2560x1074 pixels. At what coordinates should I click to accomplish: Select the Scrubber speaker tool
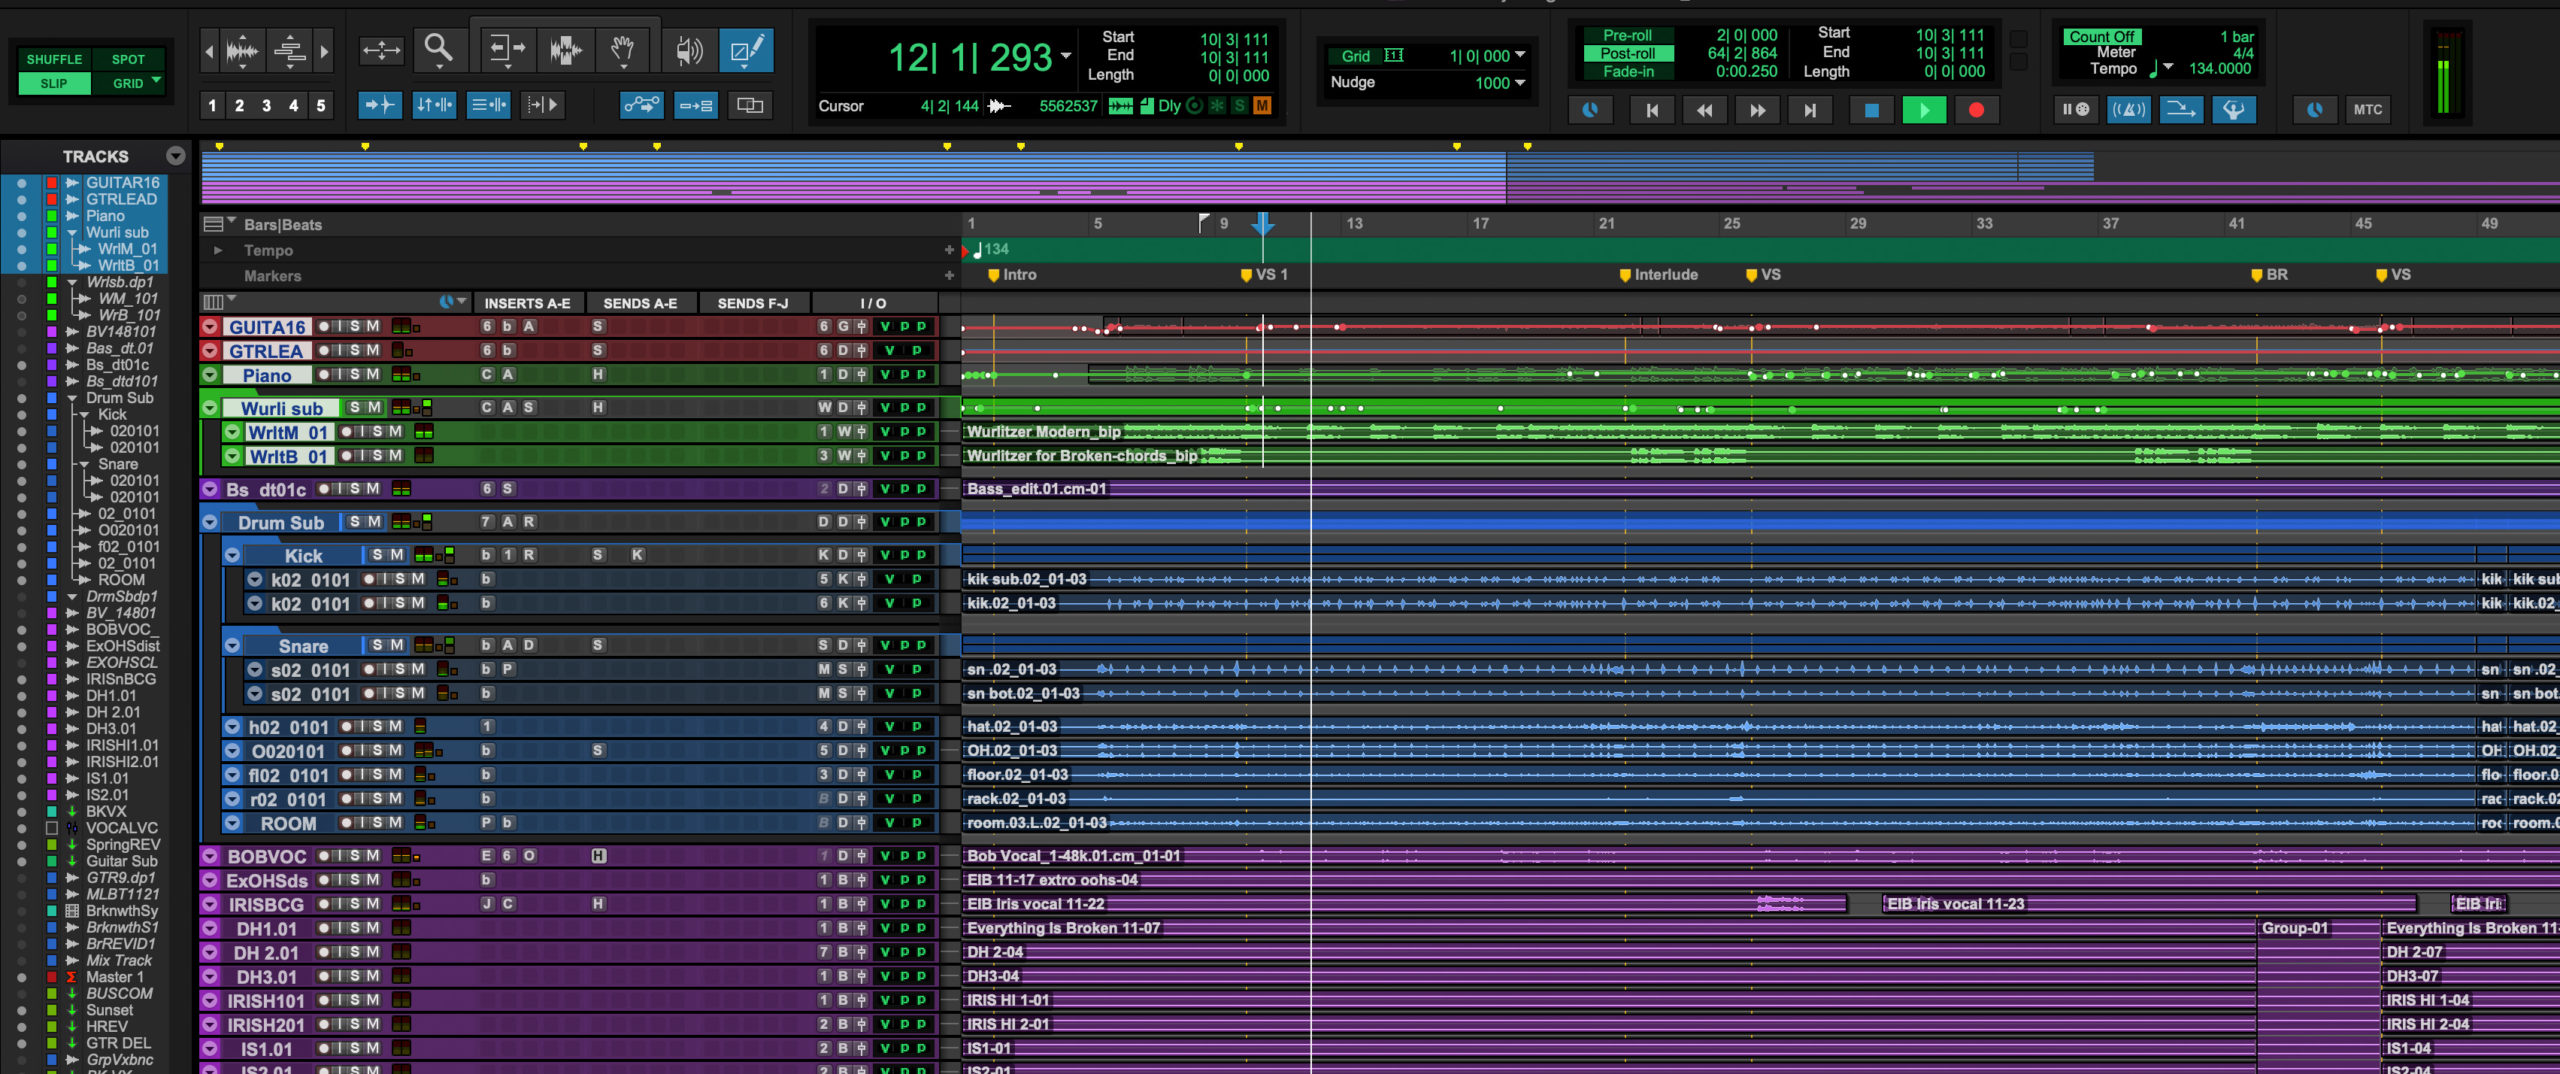[x=689, y=50]
